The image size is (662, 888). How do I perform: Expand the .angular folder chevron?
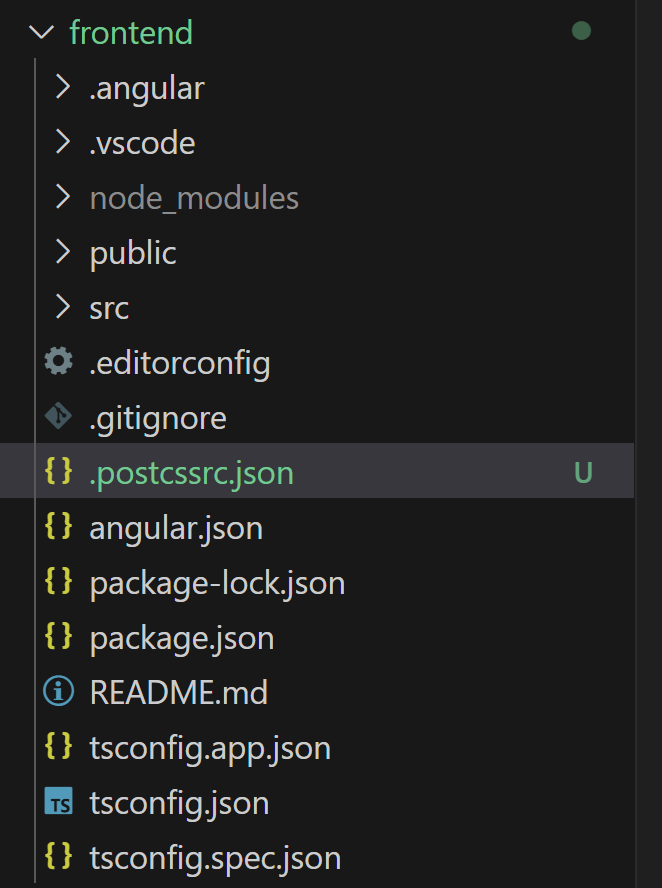(x=62, y=88)
